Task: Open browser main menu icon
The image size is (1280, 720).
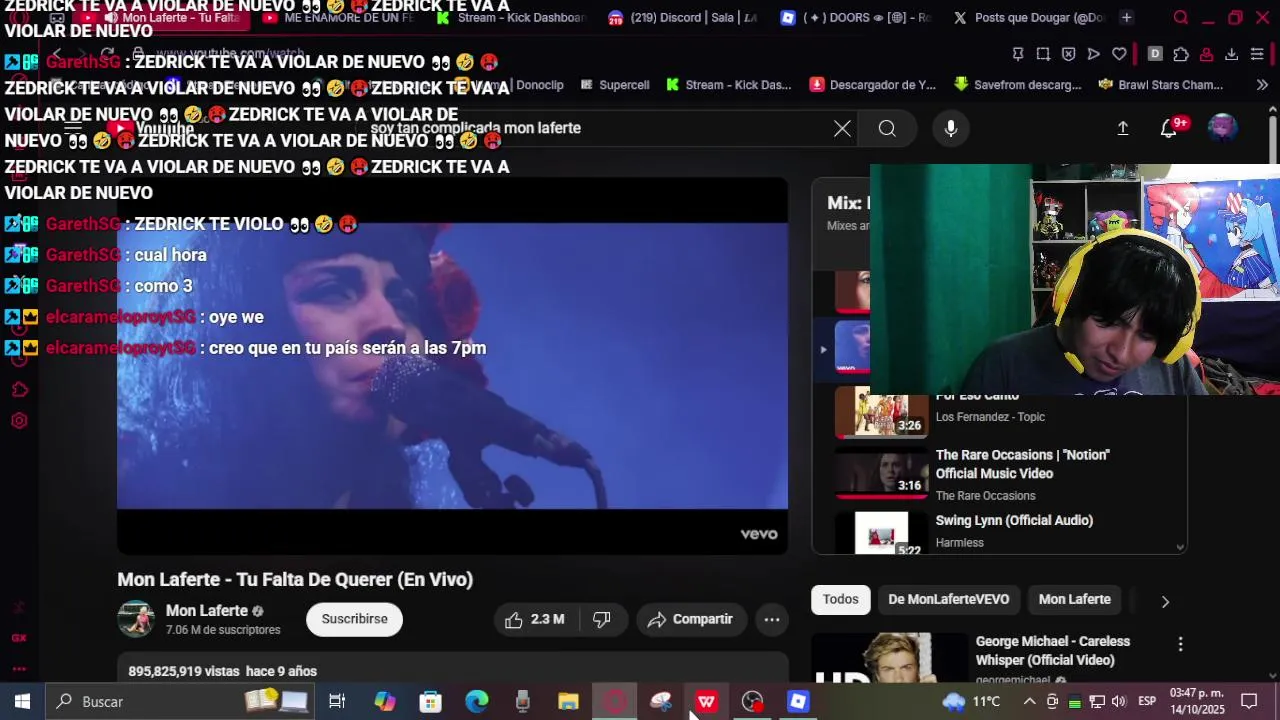Action: pos(1257,54)
